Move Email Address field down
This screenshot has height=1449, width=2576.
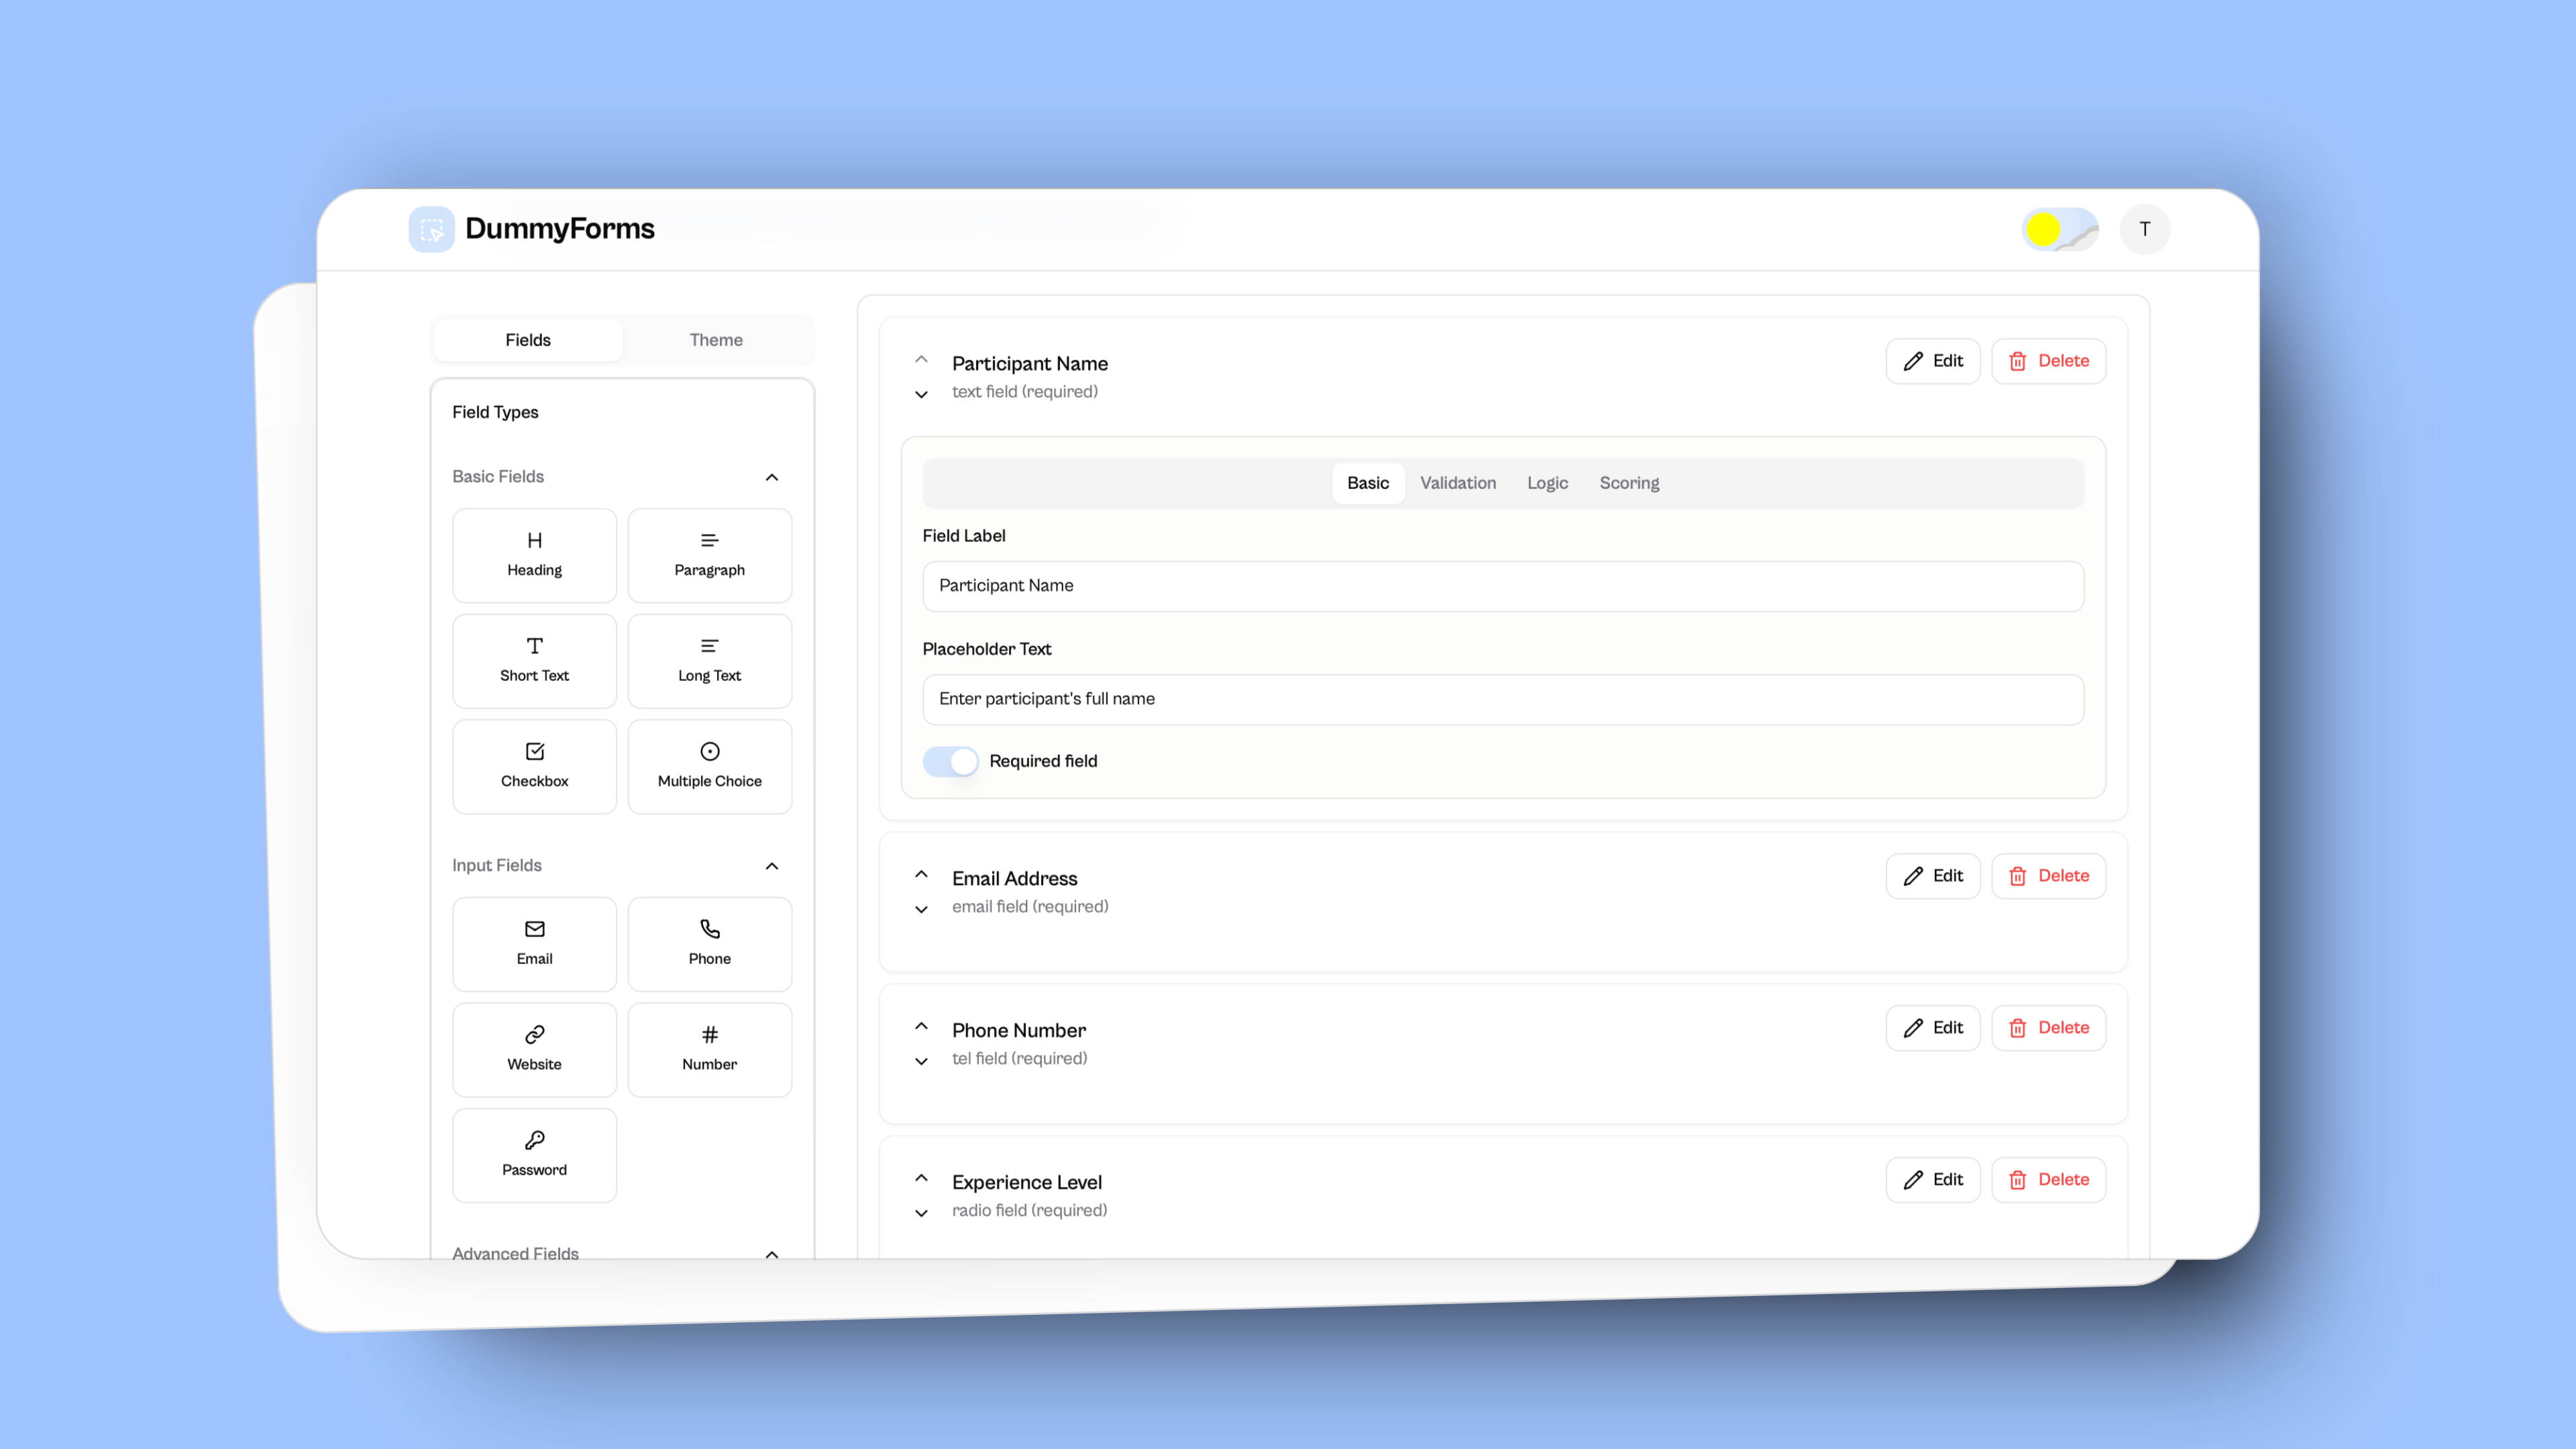coord(921,909)
